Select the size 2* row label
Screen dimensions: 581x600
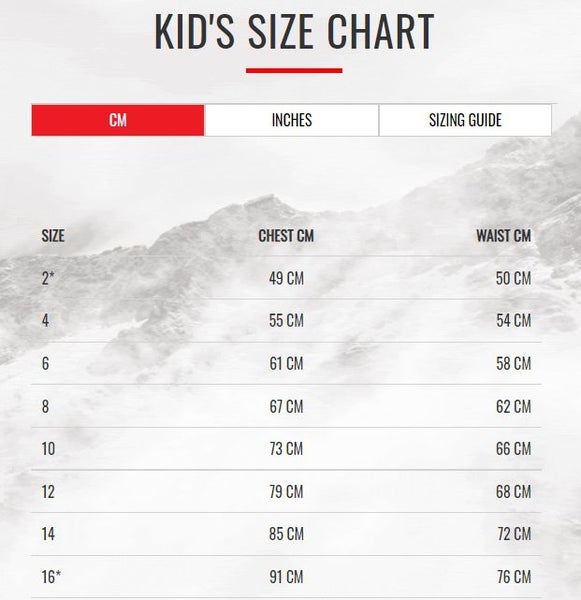click(48, 278)
